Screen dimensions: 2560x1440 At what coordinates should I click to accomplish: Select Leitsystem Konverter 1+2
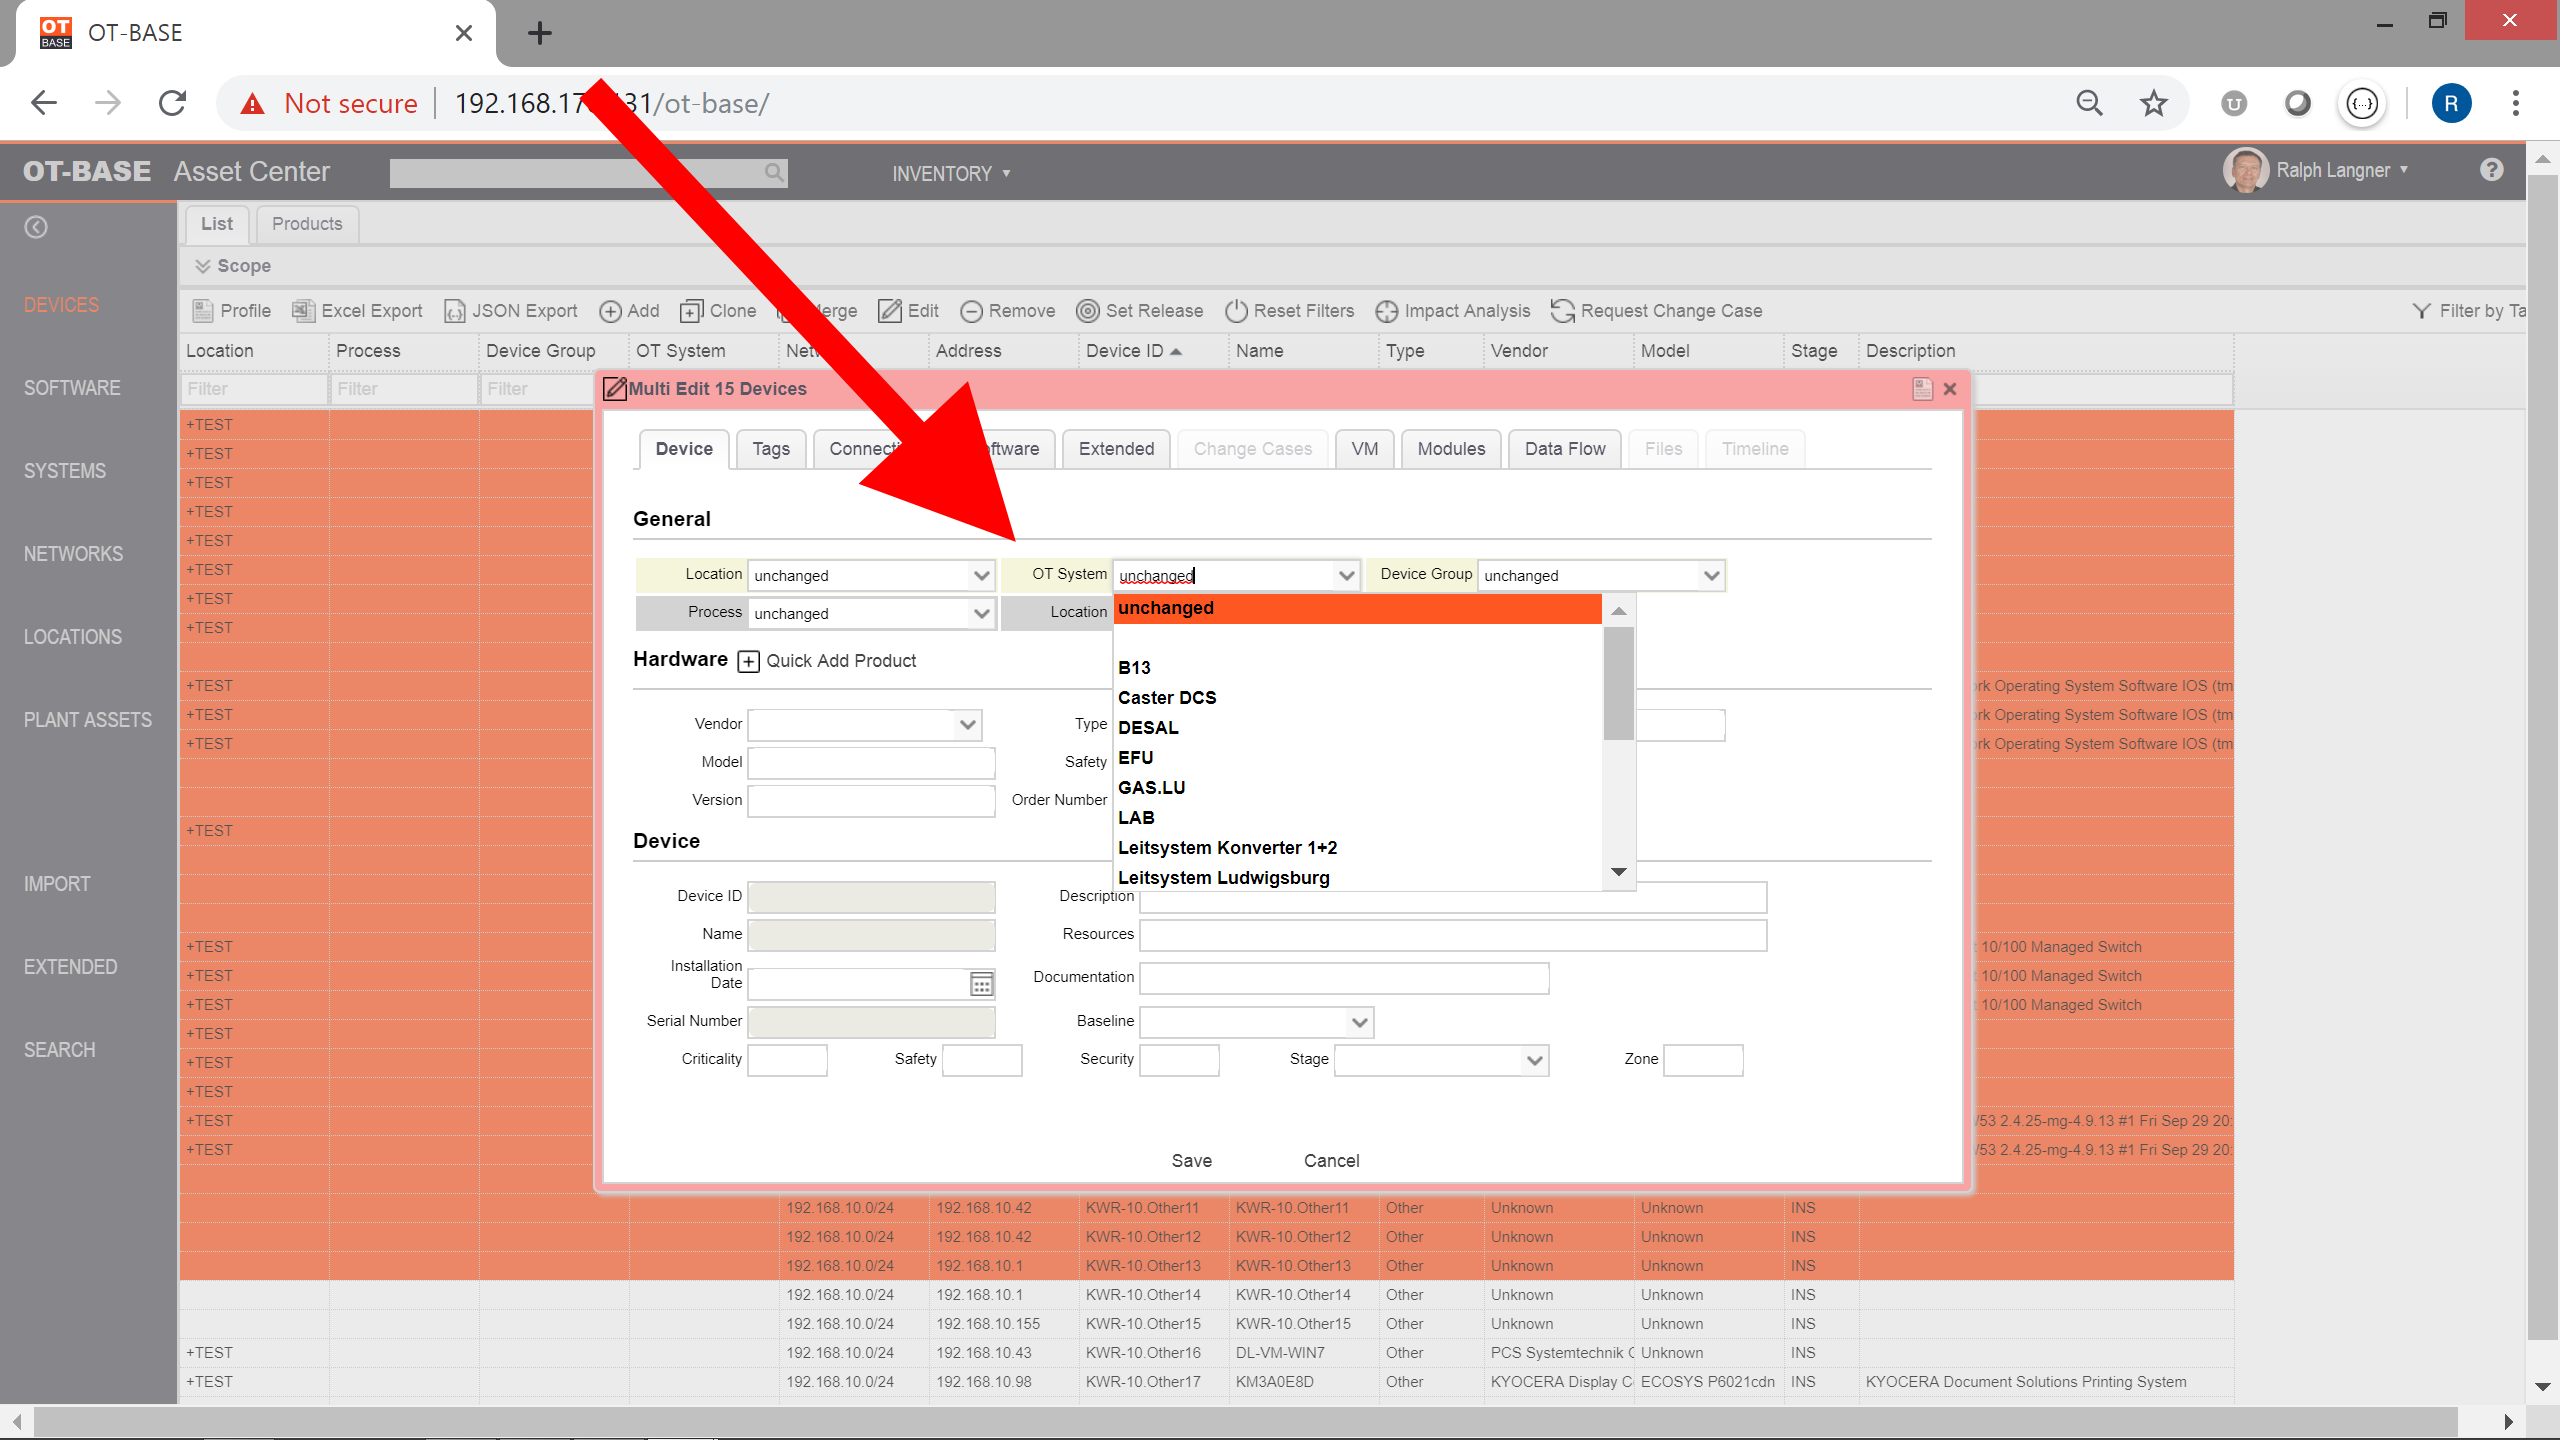pyautogui.click(x=1357, y=848)
